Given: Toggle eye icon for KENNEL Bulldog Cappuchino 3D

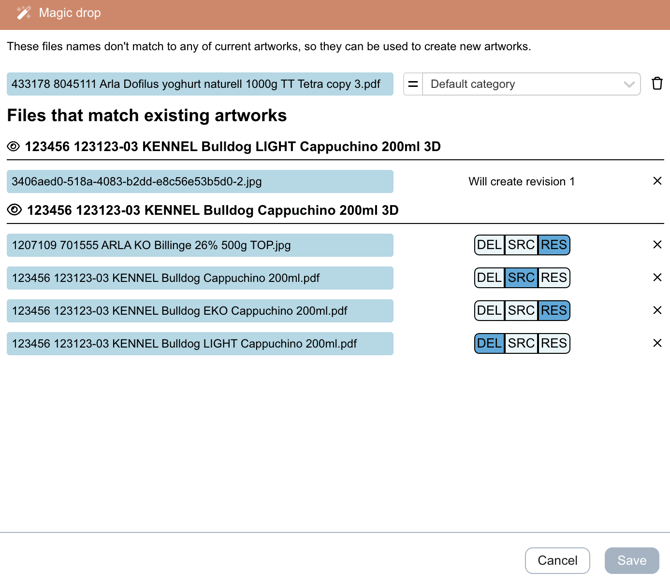Looking at the screenshot, I should pyautogui.click(x=14, y=210).
